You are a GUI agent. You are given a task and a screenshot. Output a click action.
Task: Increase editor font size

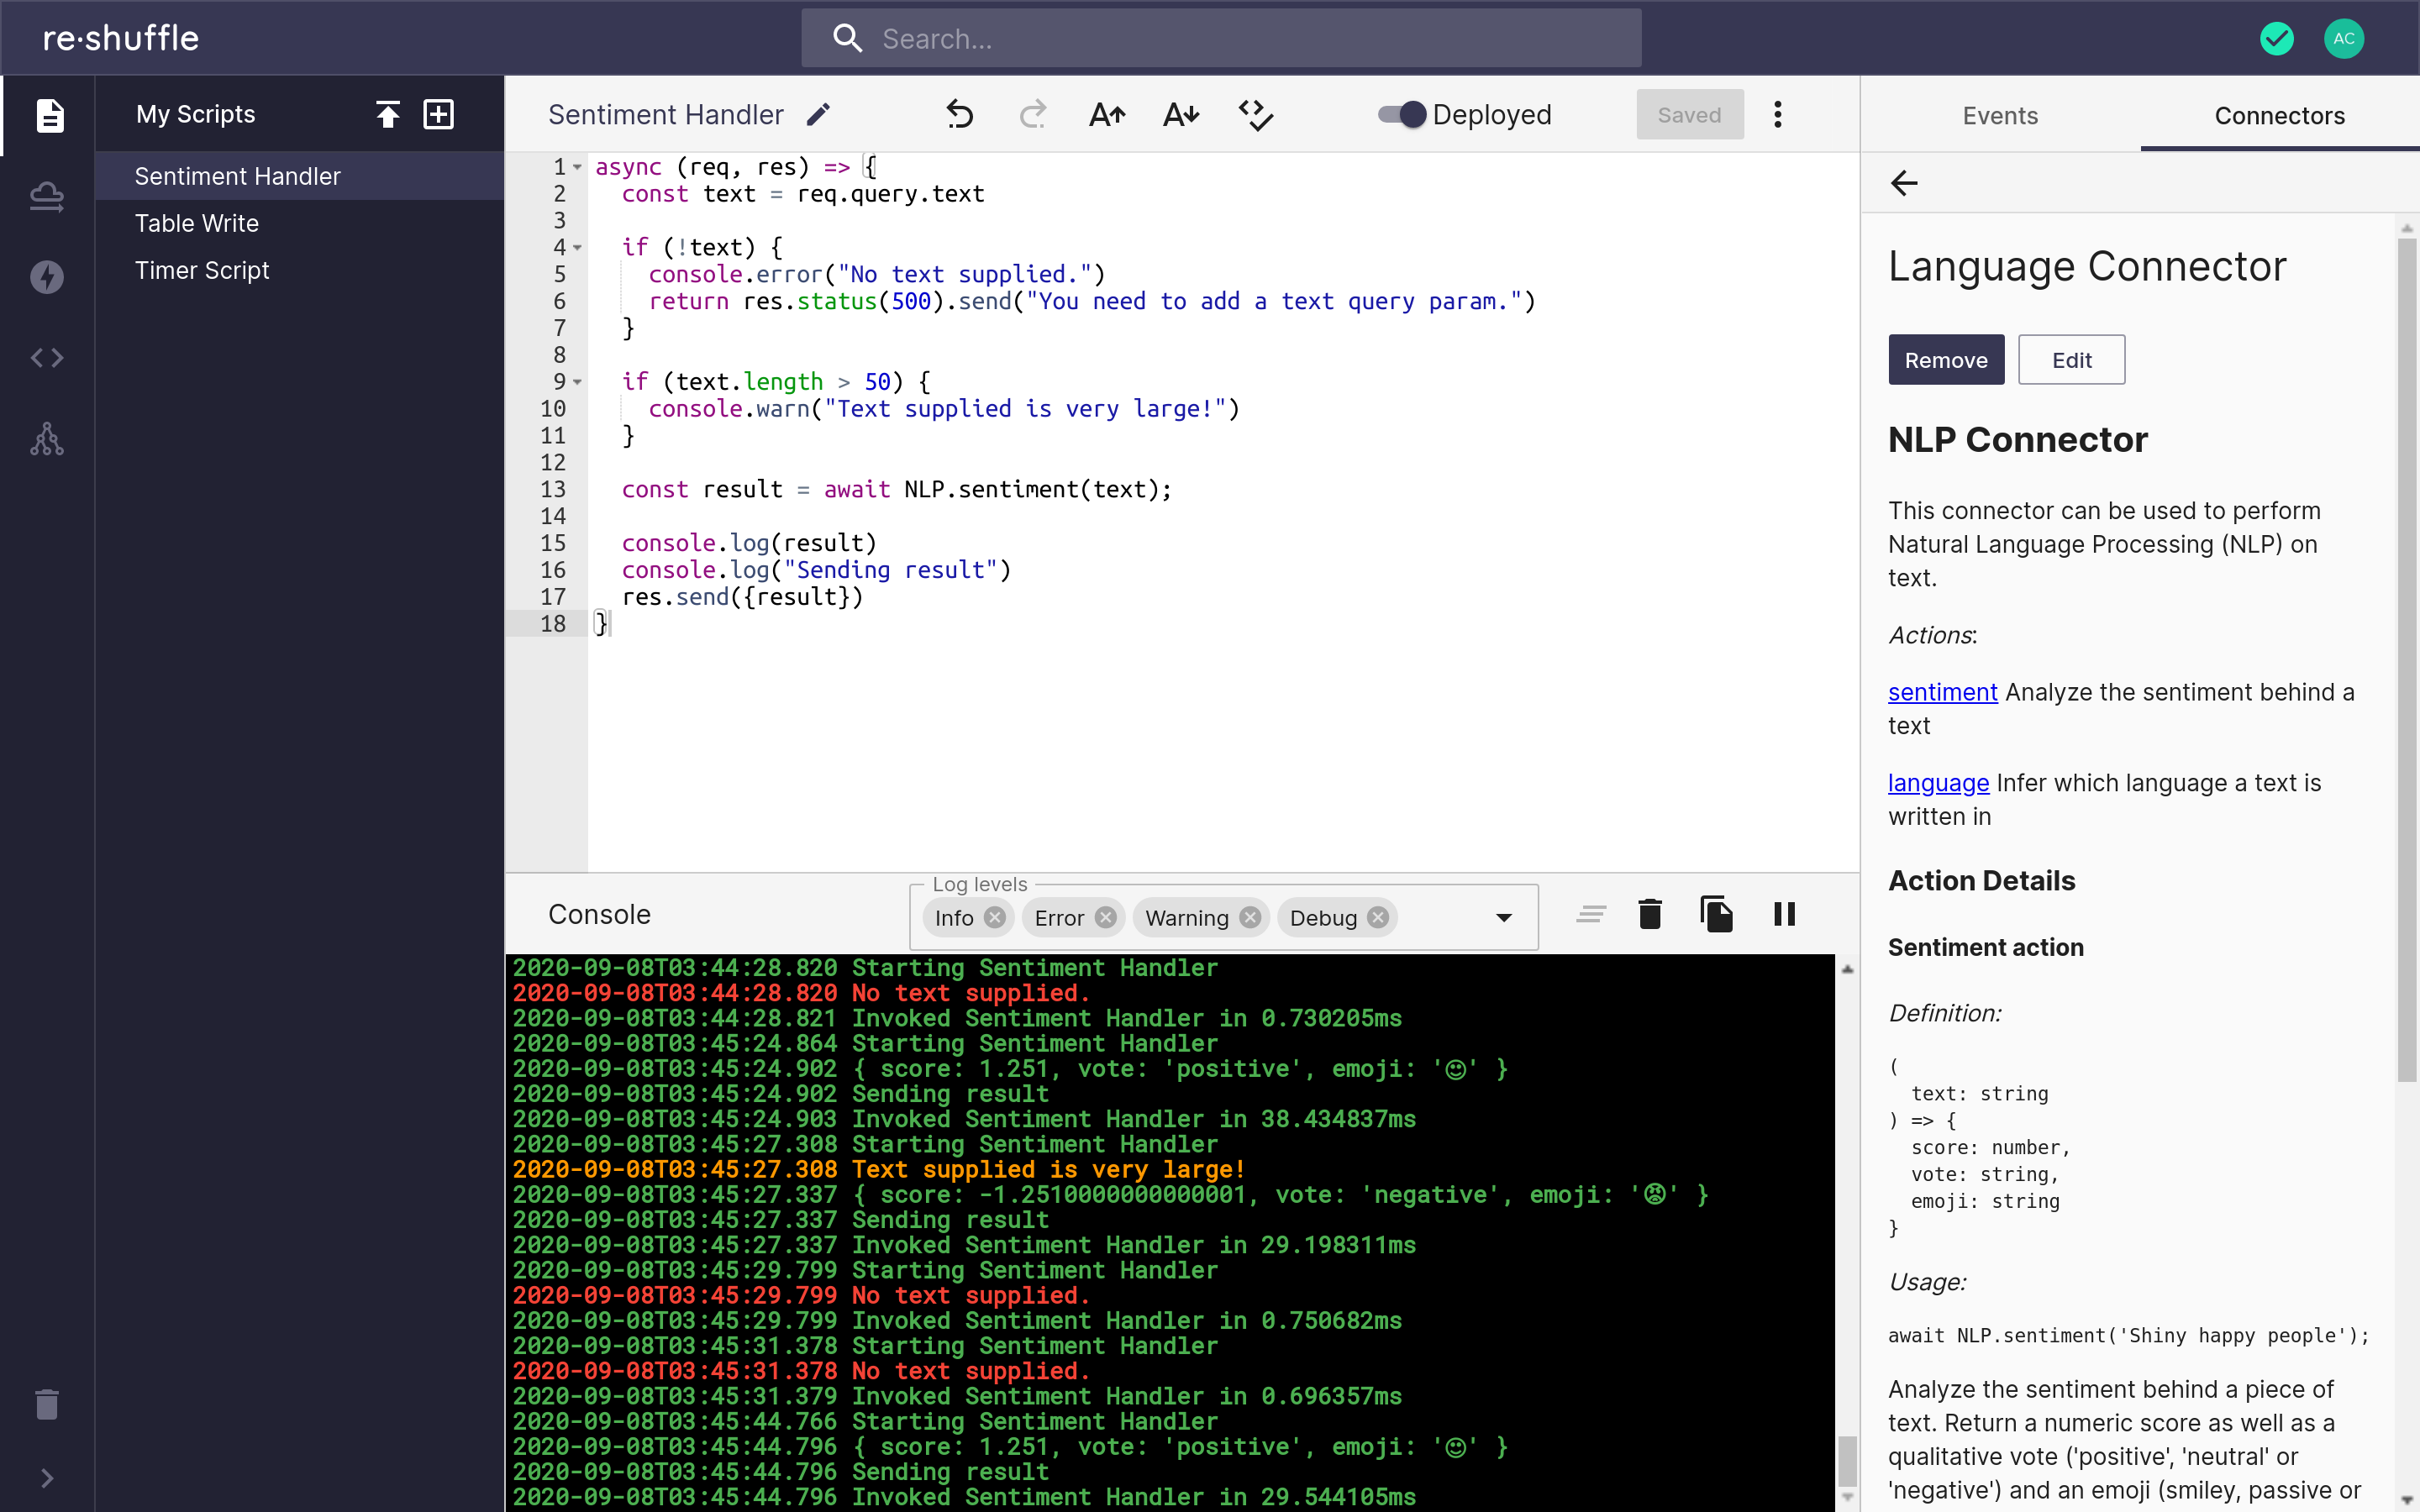click(1106, 115)
